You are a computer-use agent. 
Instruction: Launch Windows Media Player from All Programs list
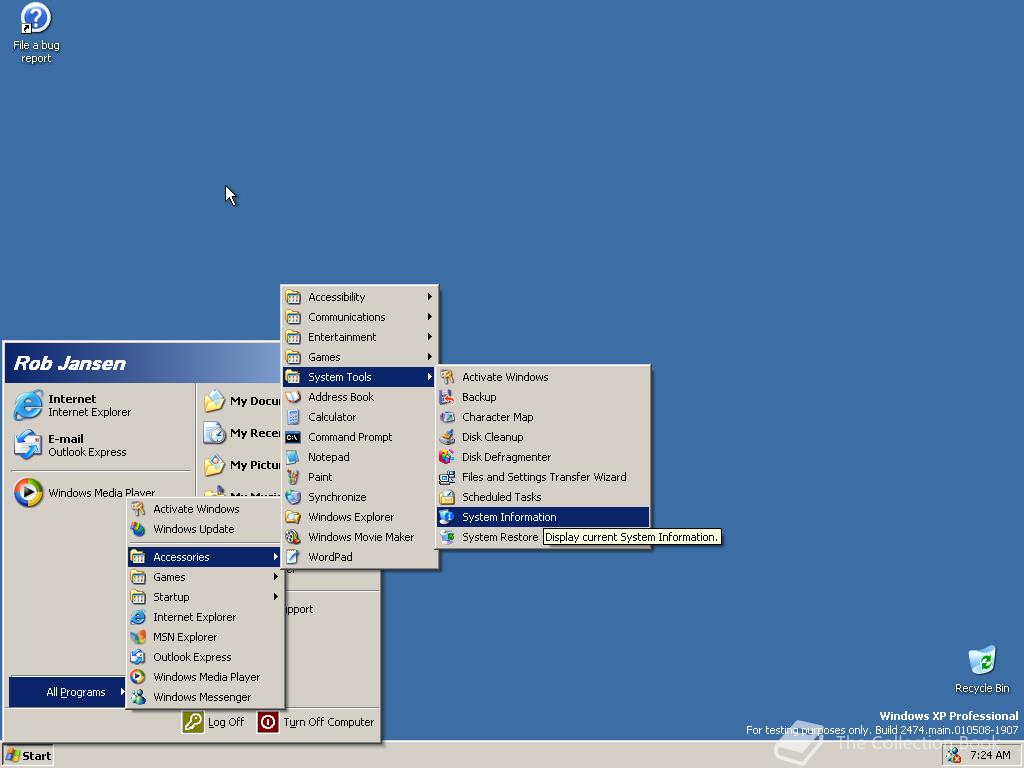coord(205,677)
